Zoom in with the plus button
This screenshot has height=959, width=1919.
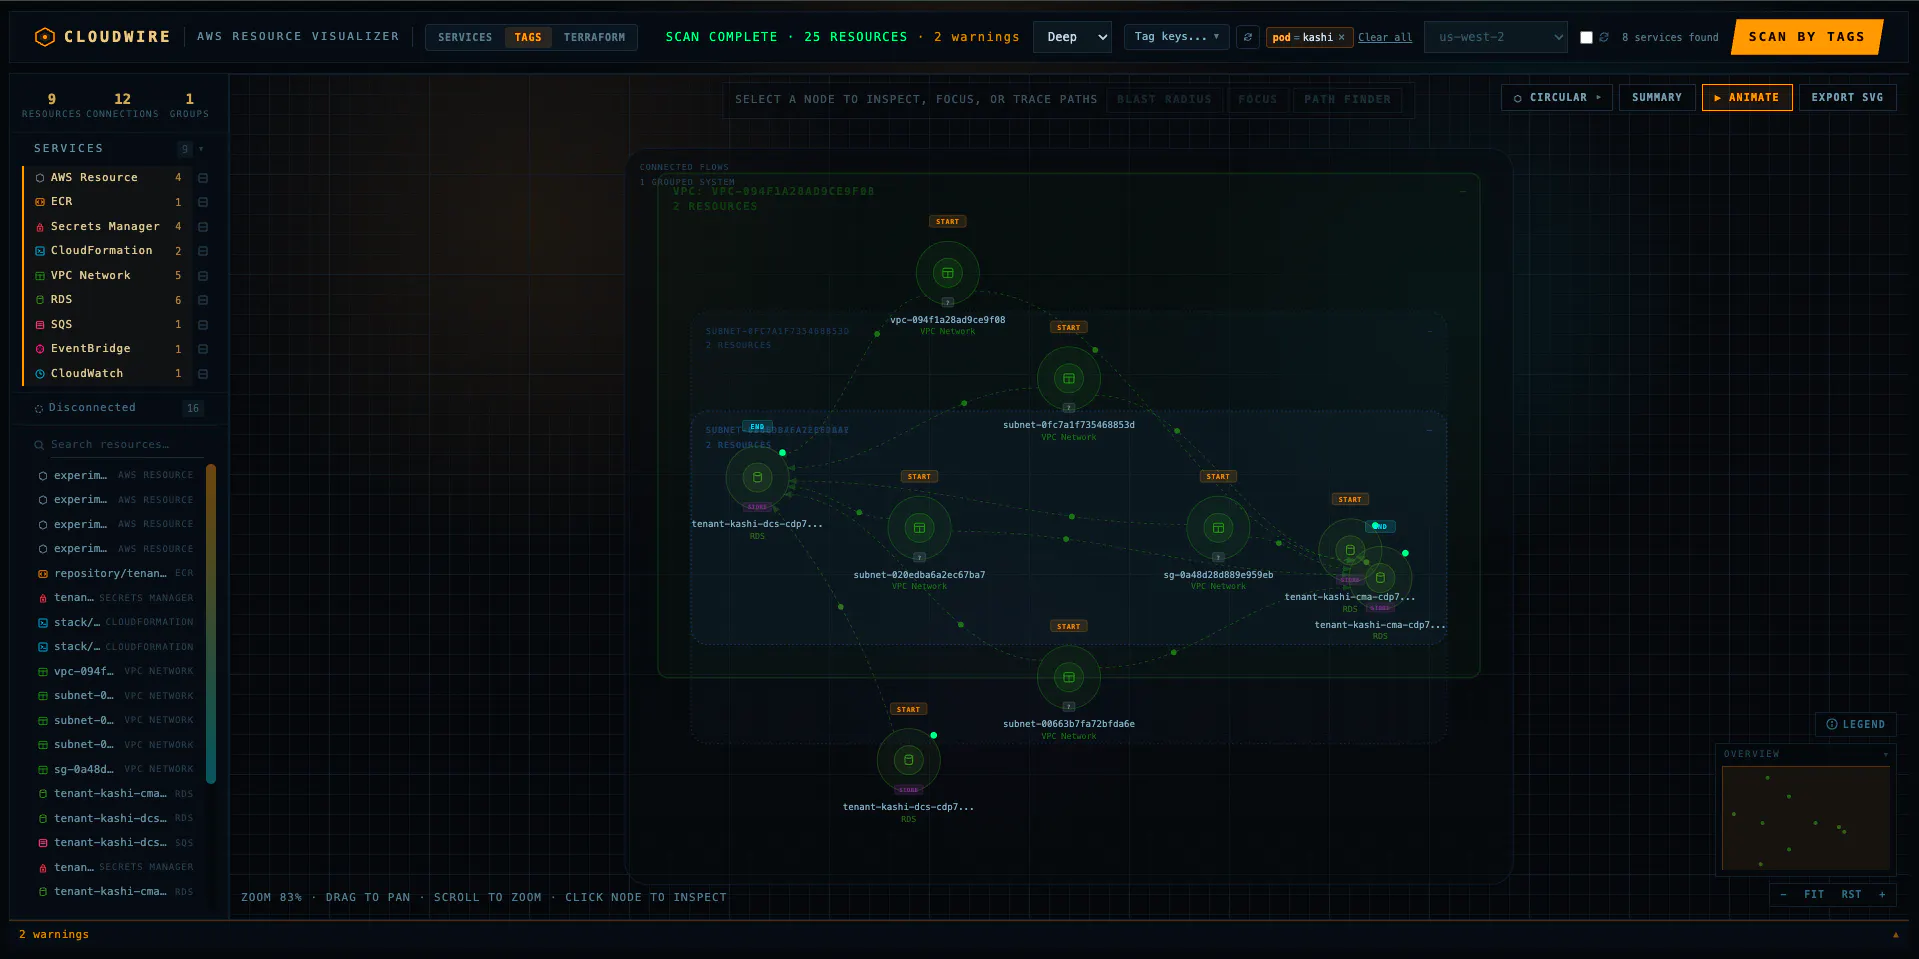click(1882, 895)
